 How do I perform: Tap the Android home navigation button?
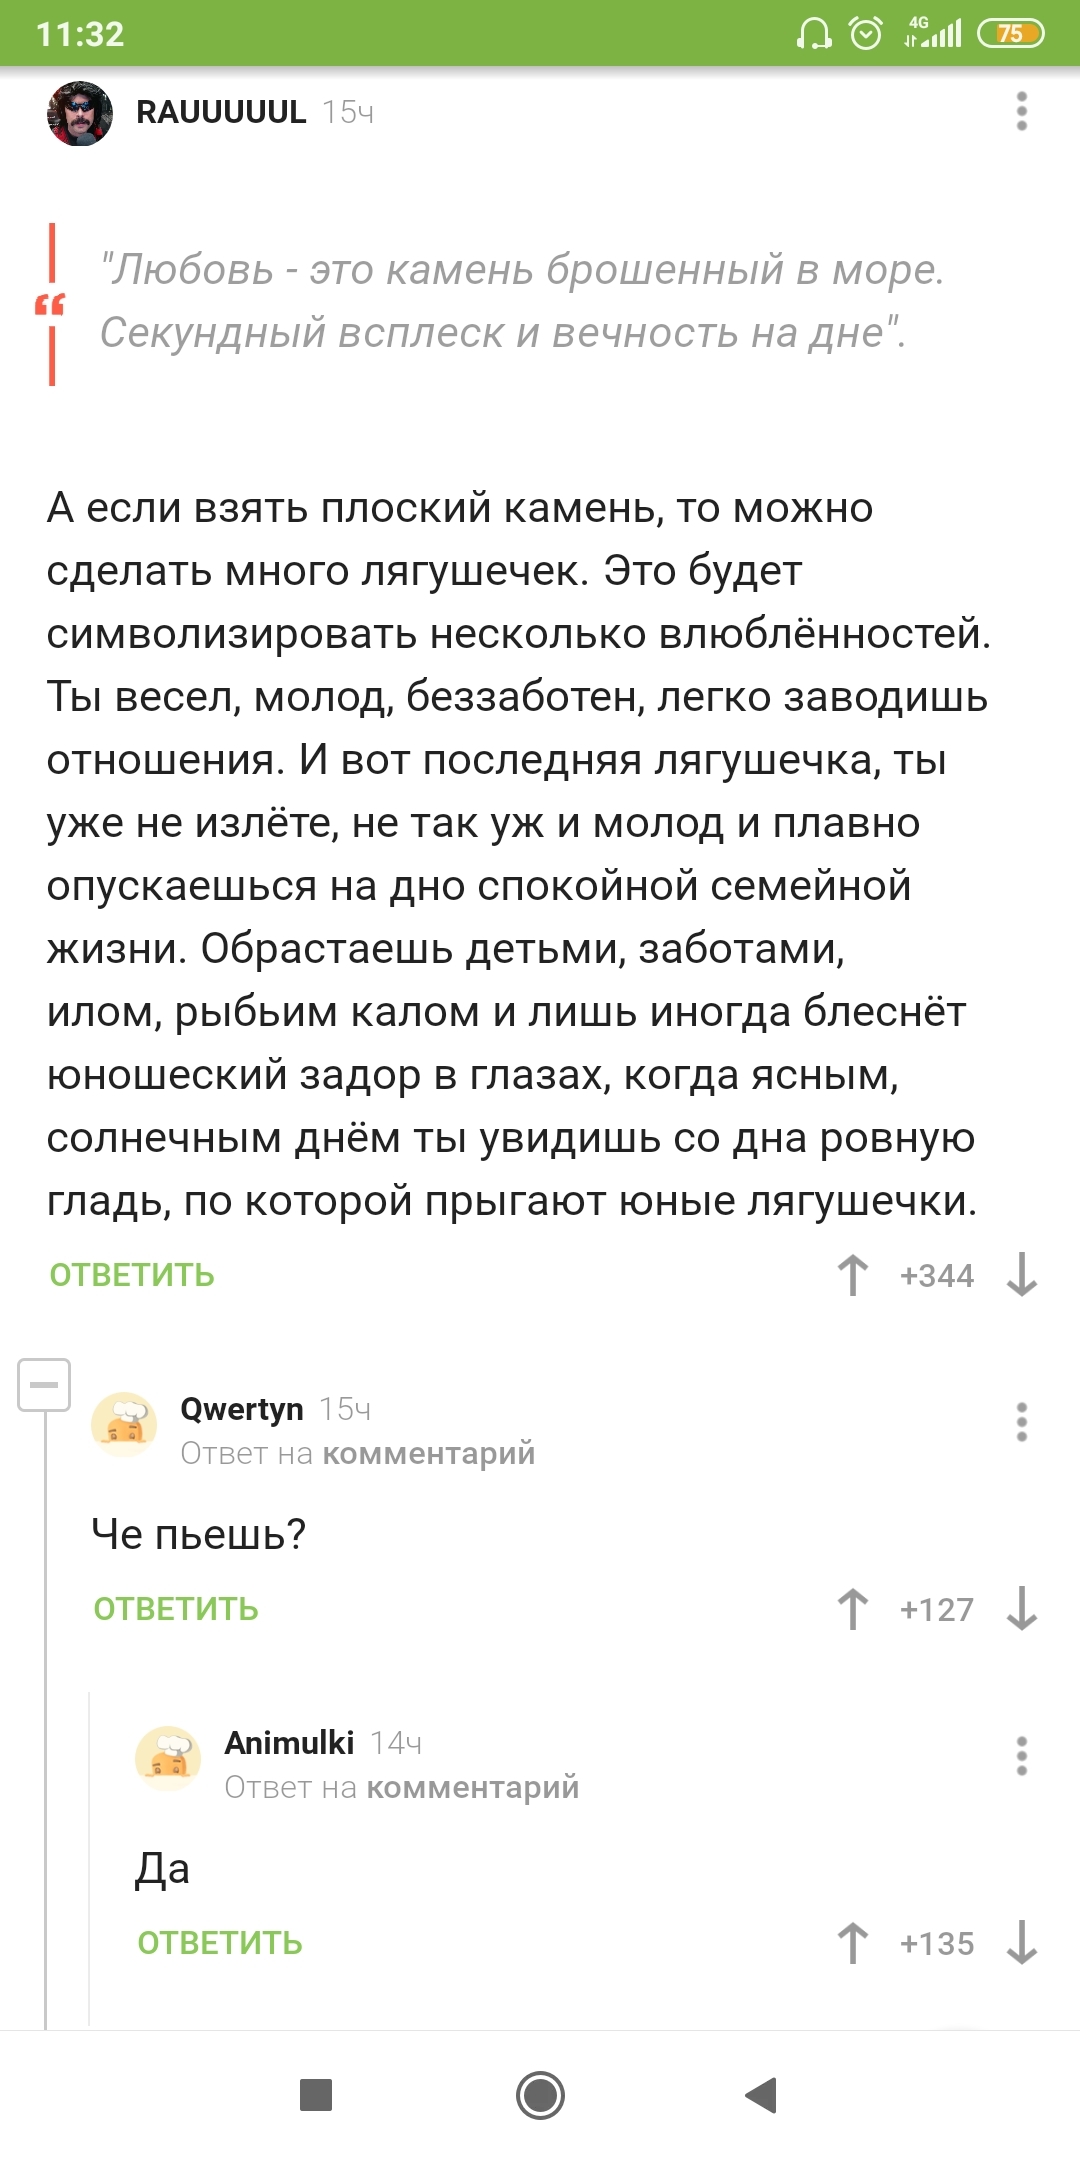pos(540,2095)
